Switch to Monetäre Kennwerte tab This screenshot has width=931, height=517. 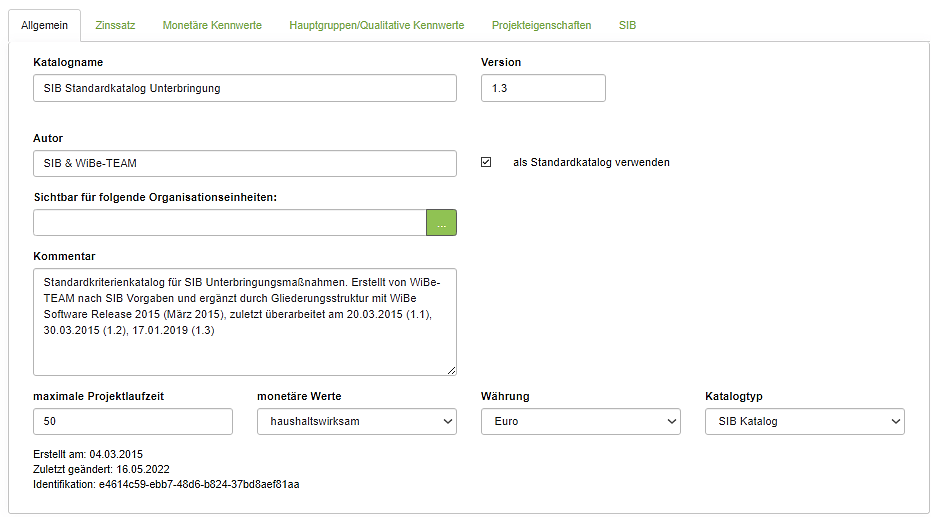tap(212, 25)
